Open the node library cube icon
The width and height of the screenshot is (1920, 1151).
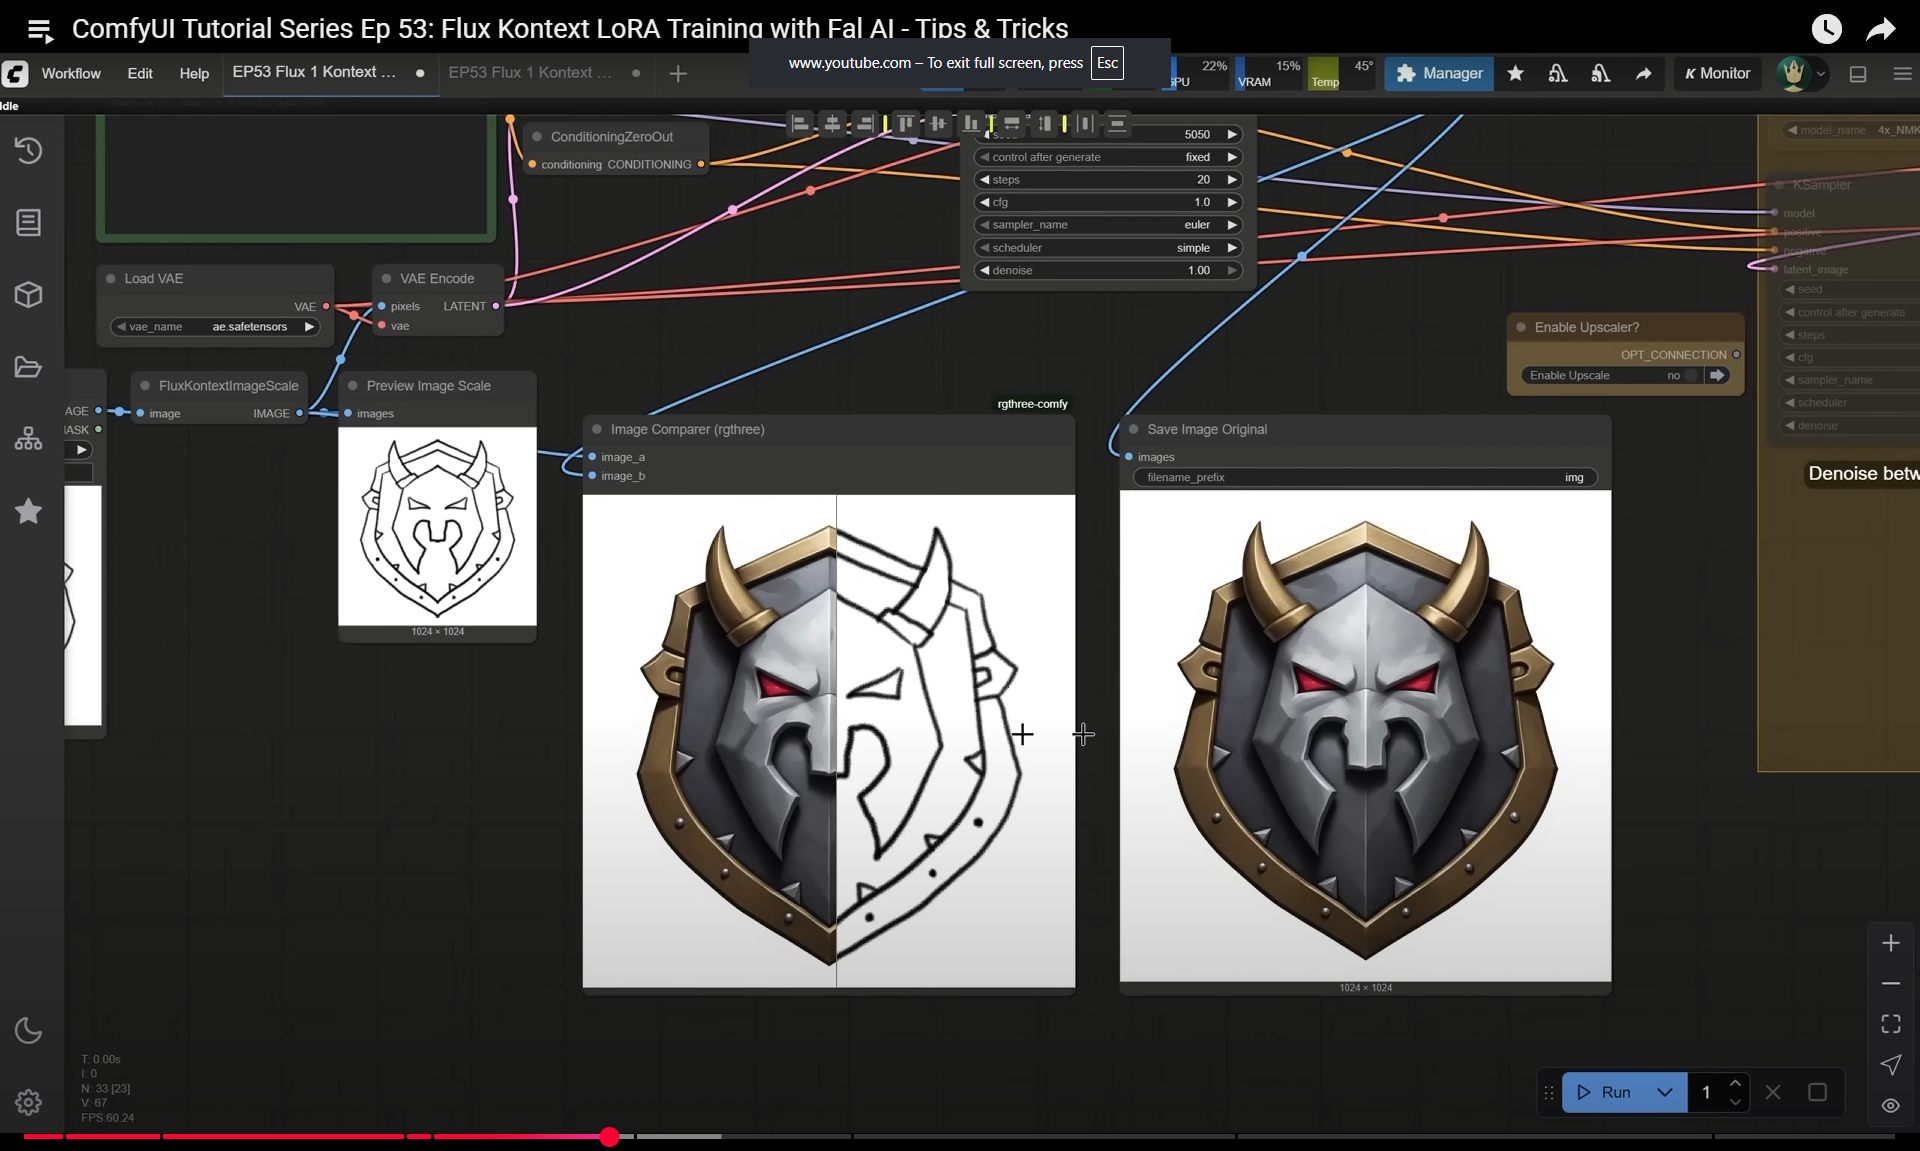point(28,294)
